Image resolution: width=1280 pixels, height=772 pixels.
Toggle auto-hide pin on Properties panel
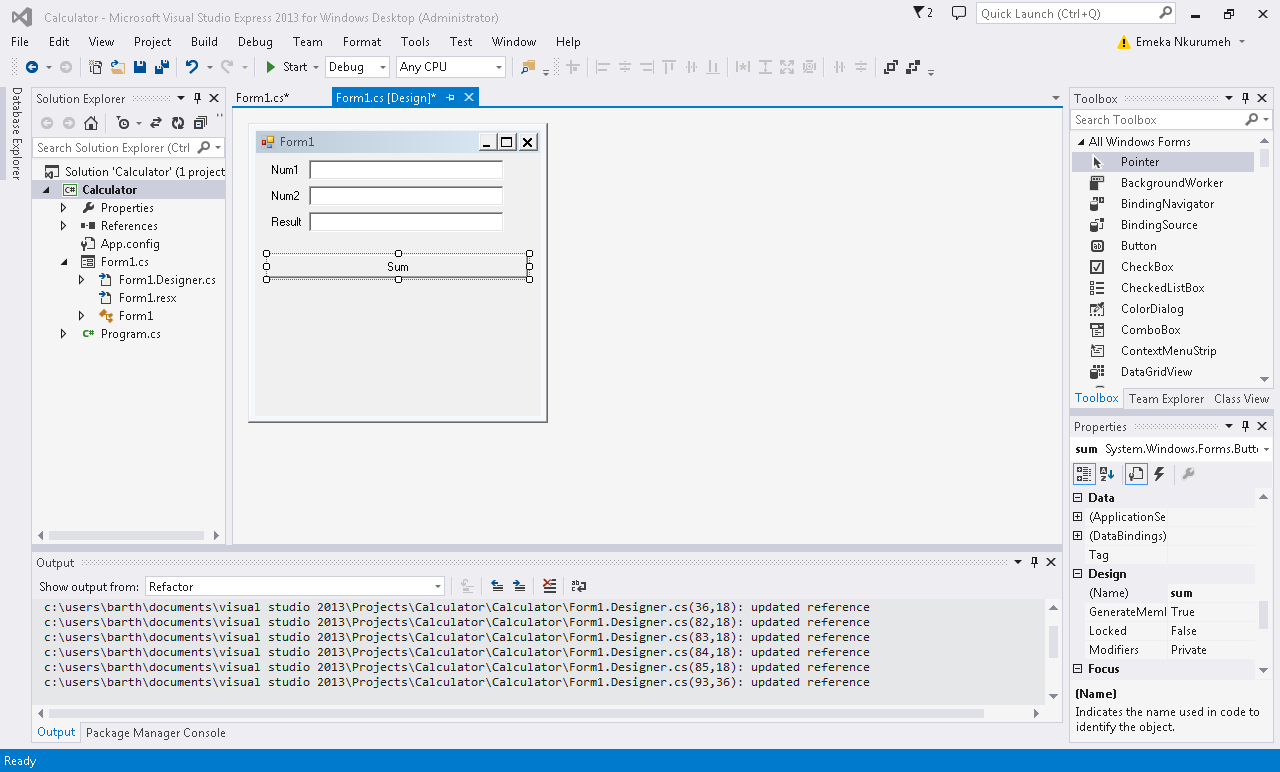point(1245,426)
